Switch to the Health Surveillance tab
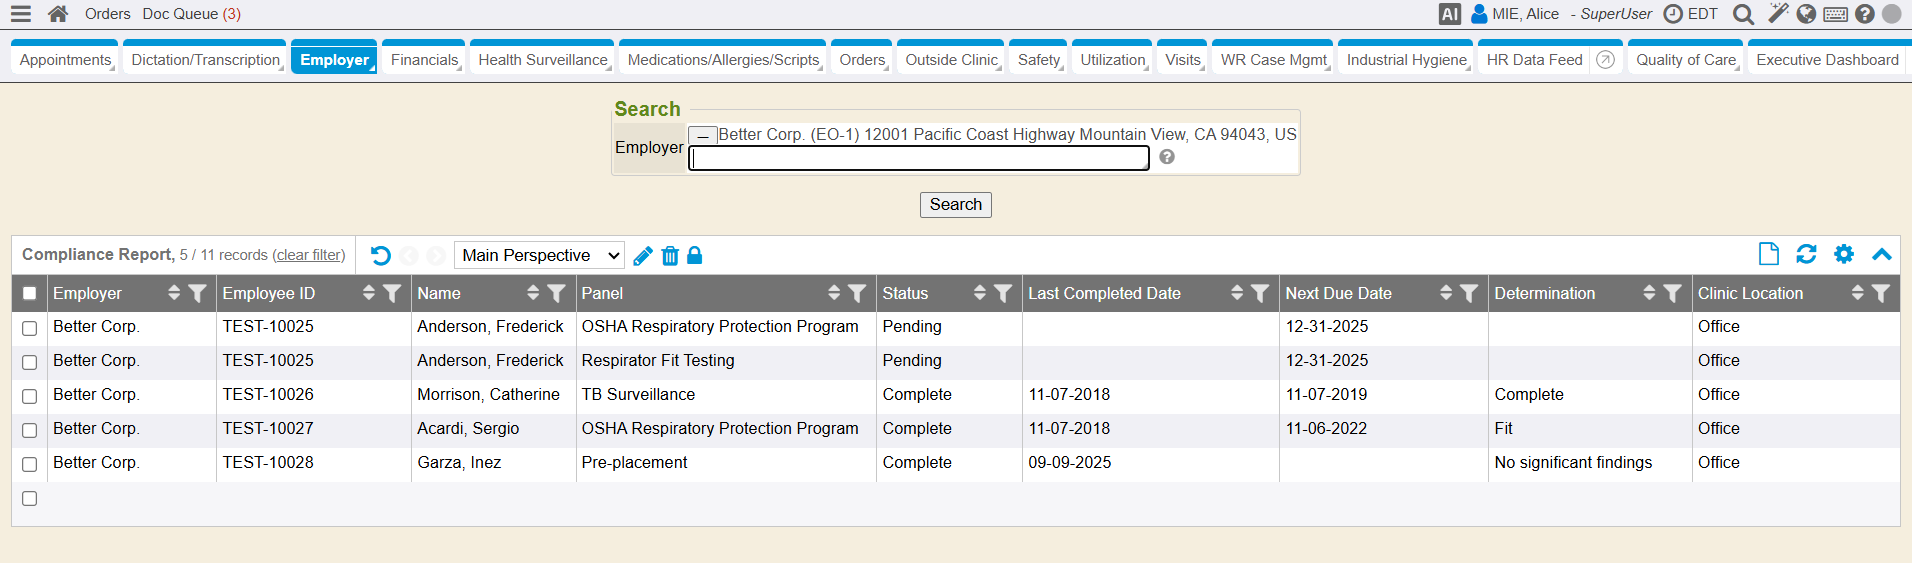The image size is (1912, 563). click(542, 60)
